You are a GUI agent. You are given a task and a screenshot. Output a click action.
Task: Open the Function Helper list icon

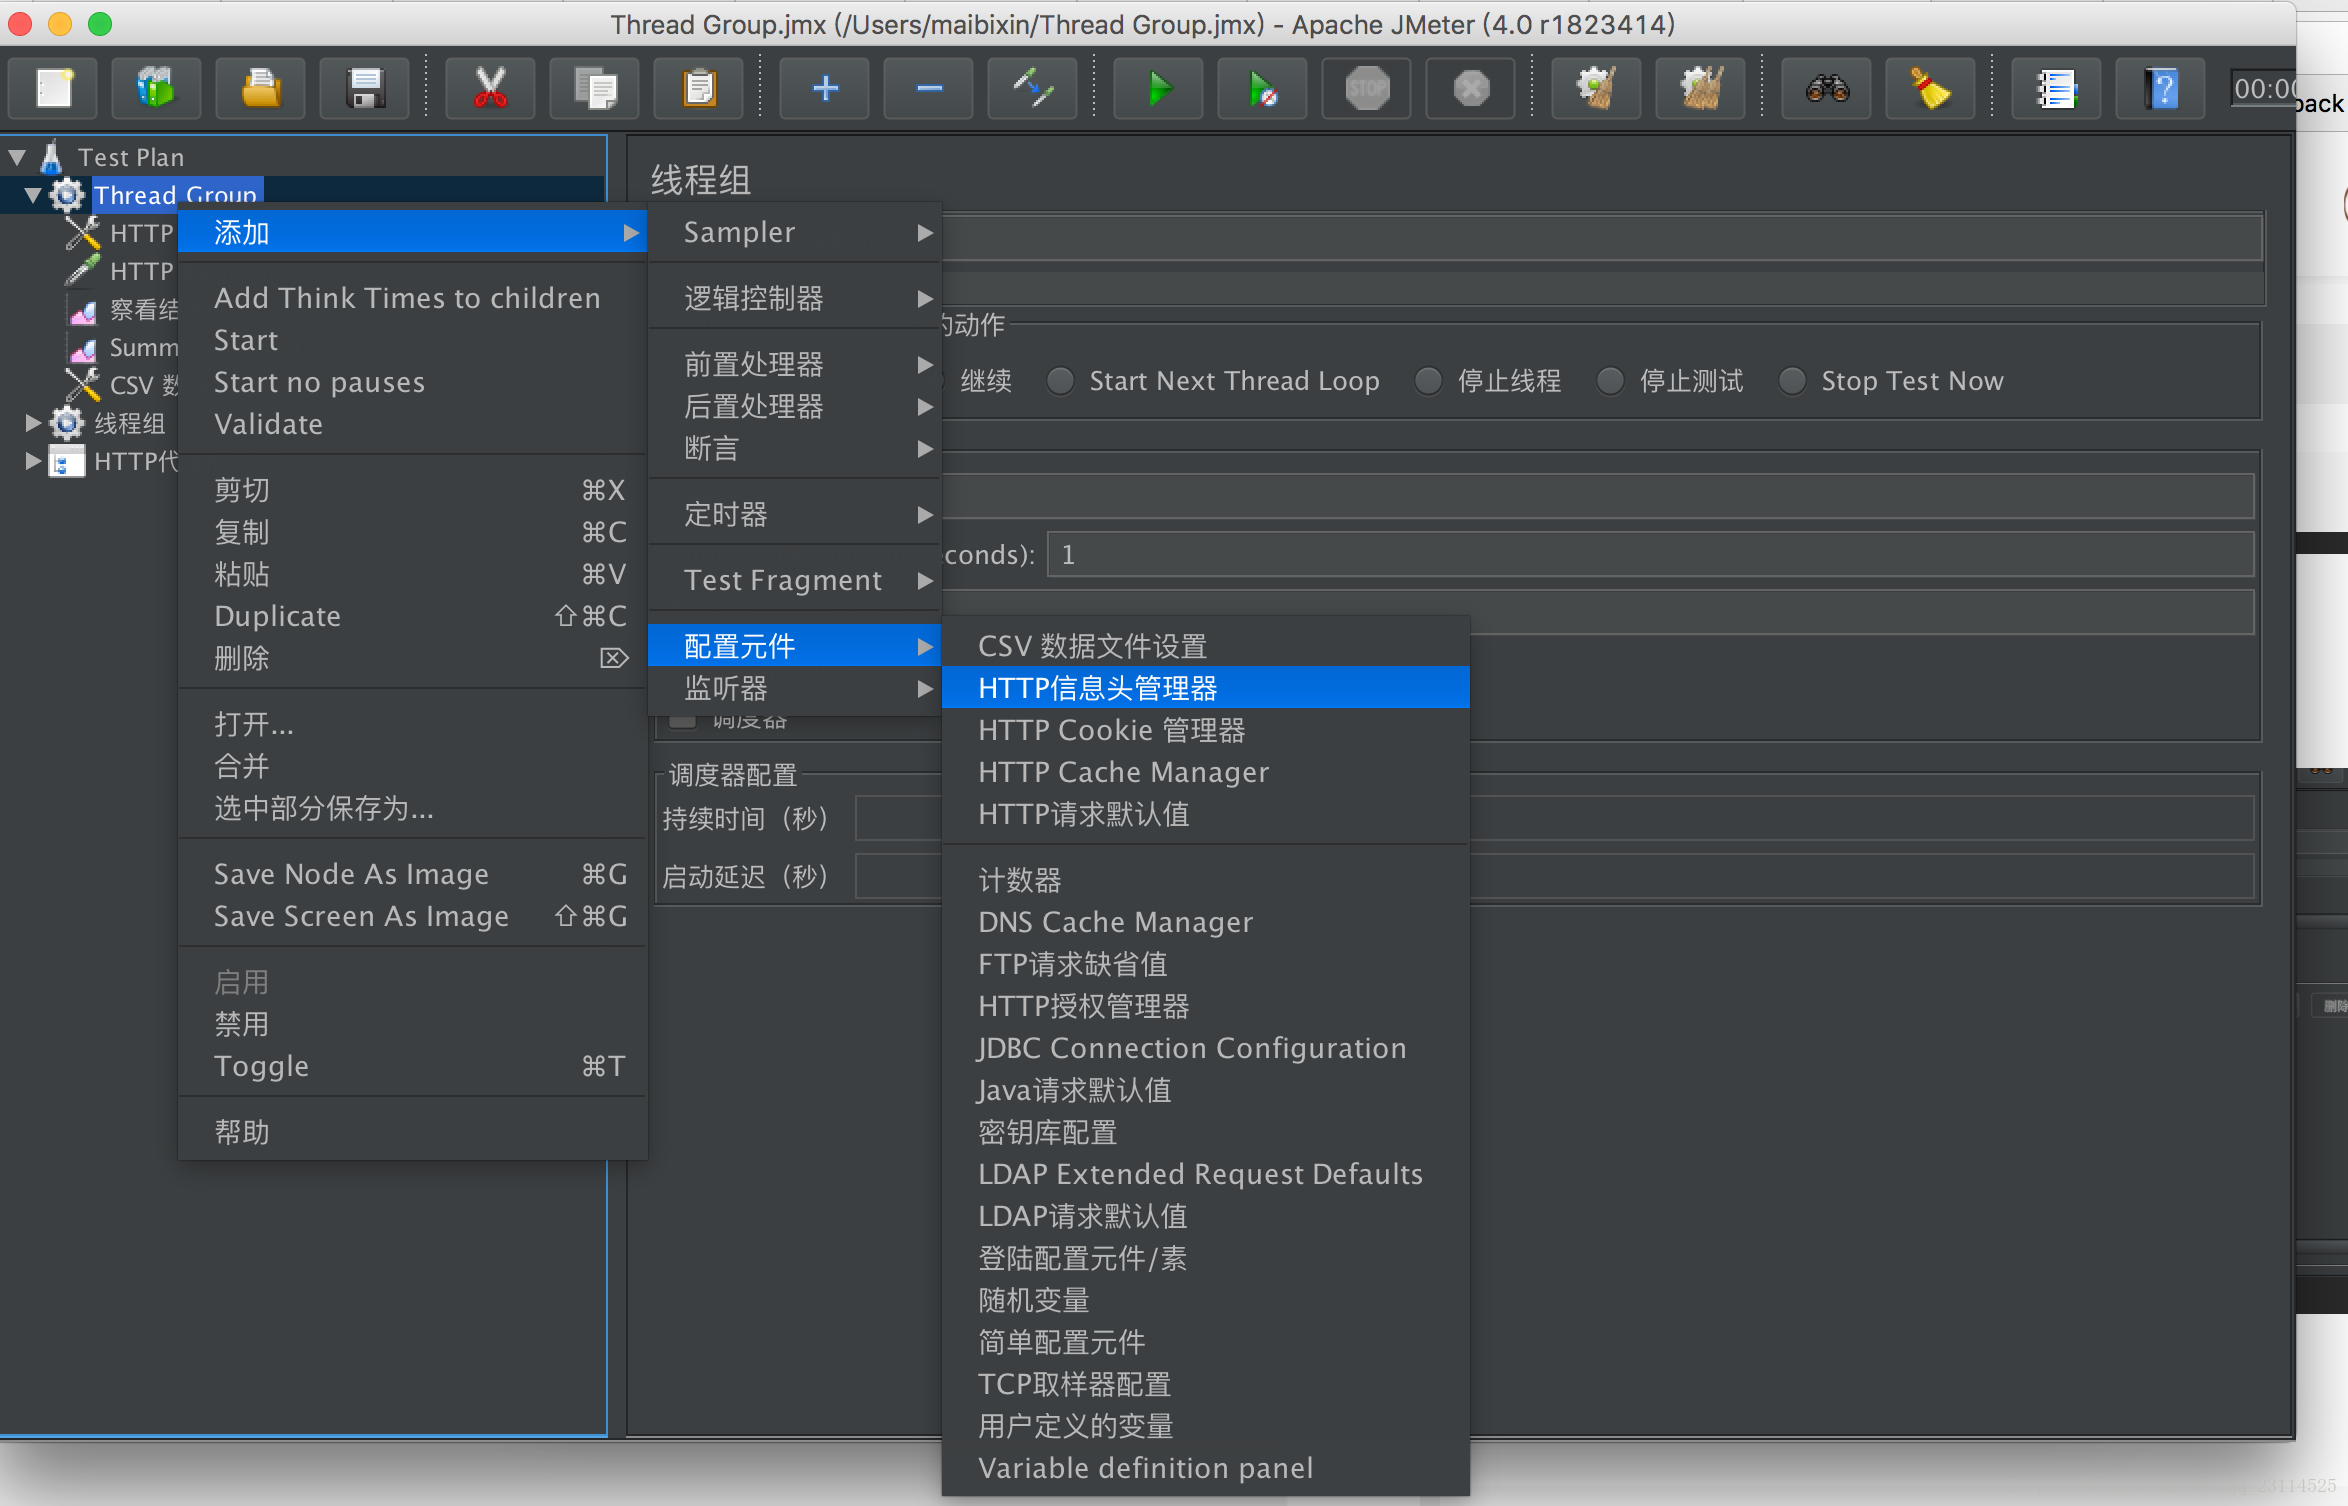(2057, 89)
